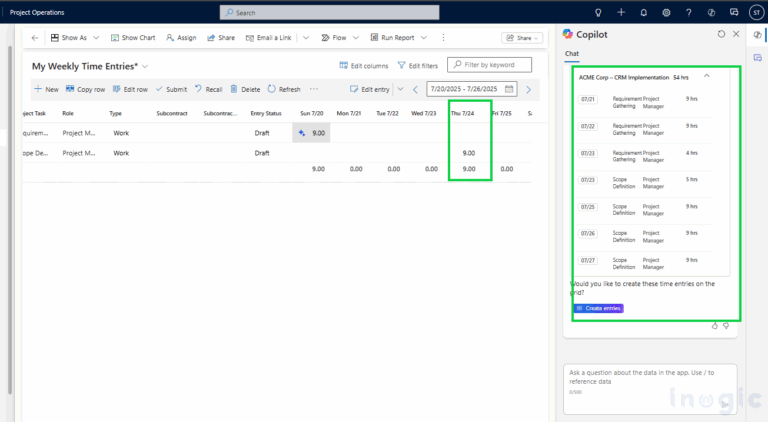Viewport: 768px width, 422px height.
Task: Expand the chevron next to Email a Link
Action: click(x=306, y=38)
